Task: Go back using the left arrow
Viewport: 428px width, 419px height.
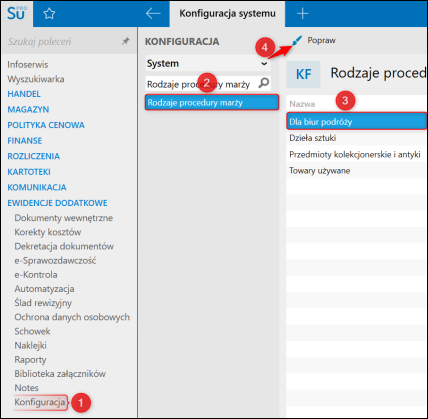Action: [153, 13]
